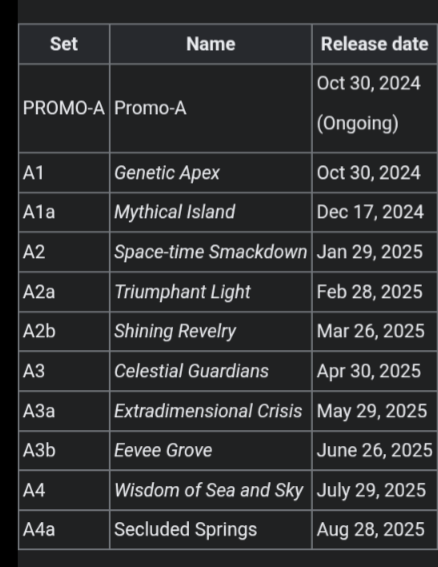Select the PROMO-A set code cell
The height and width of the screenshot is (567, 438).
[64, 108]
